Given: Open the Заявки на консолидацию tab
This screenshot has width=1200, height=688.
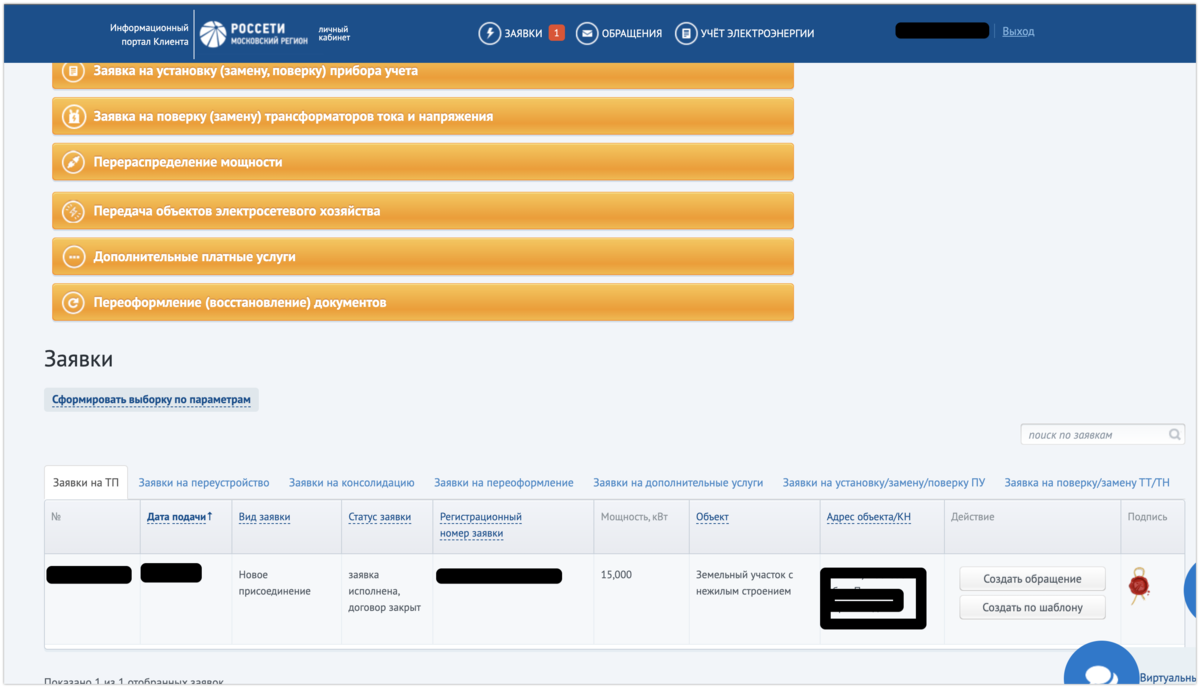Looking at the screenshot, I should point(350,482).
